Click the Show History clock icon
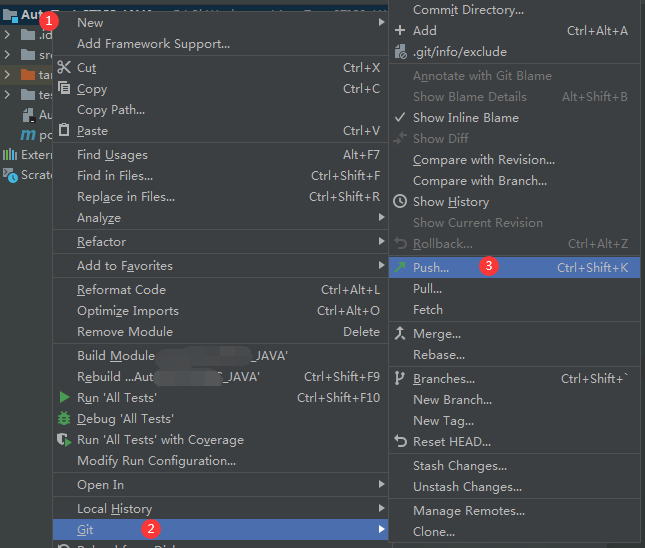Screen dimensions: 645x548 pos(400,202)
